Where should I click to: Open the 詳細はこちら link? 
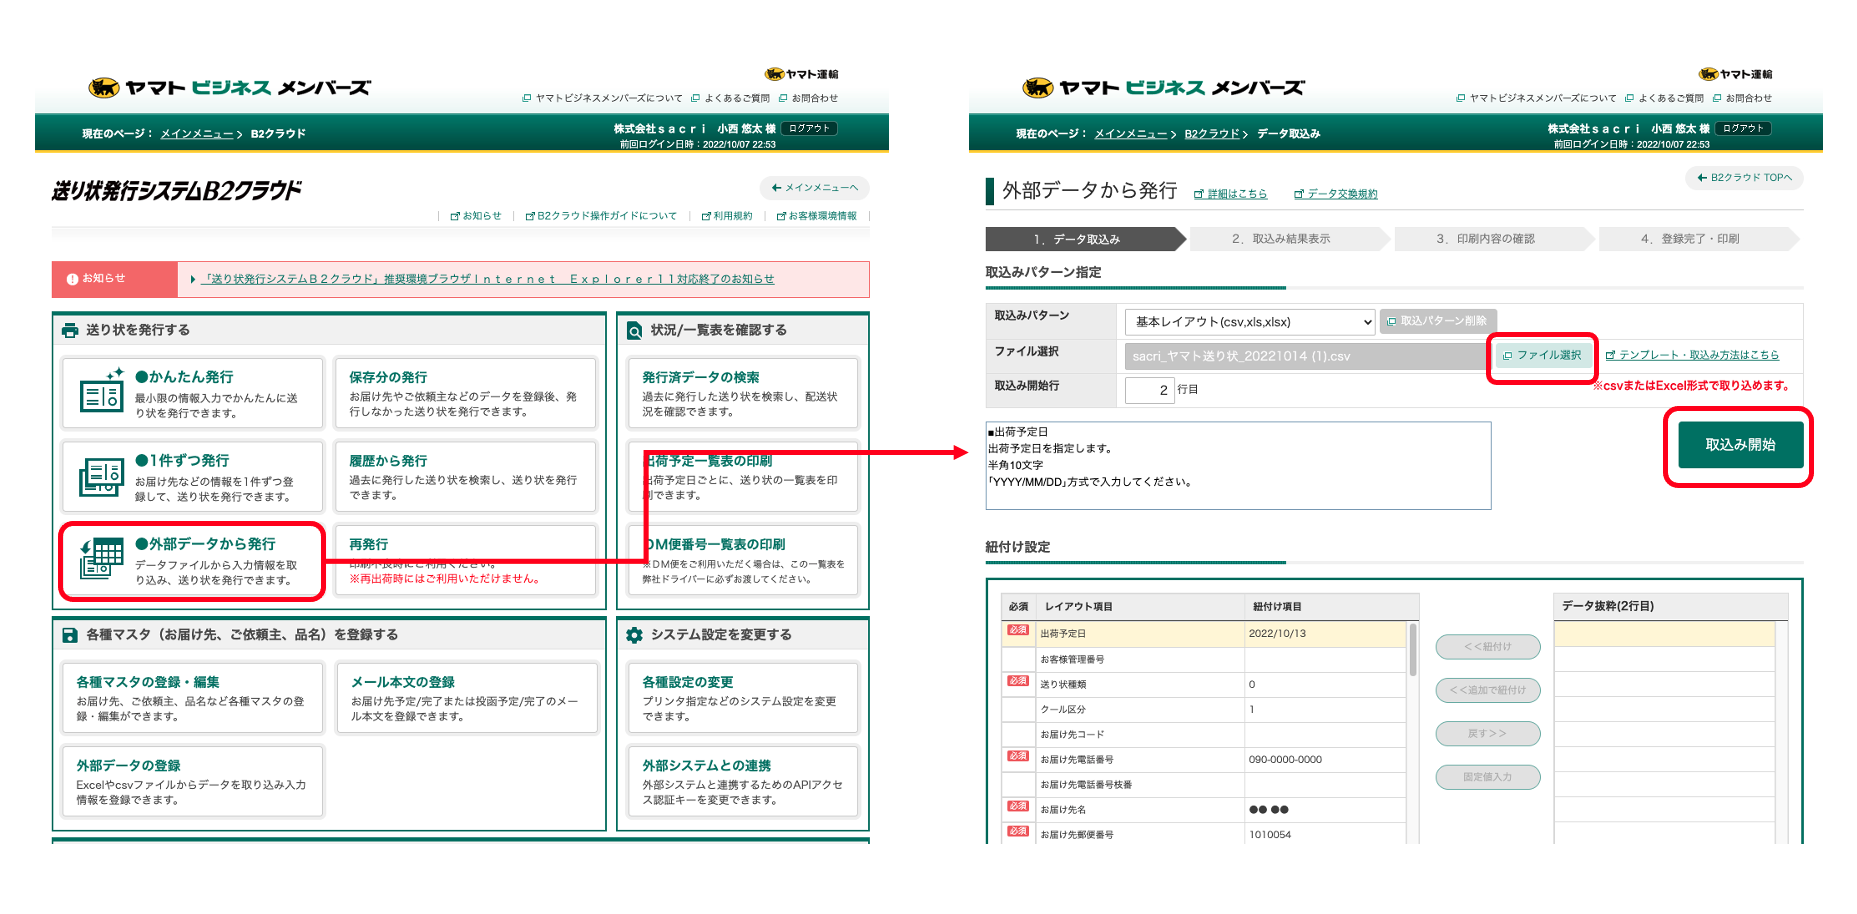pos(1230,194)
